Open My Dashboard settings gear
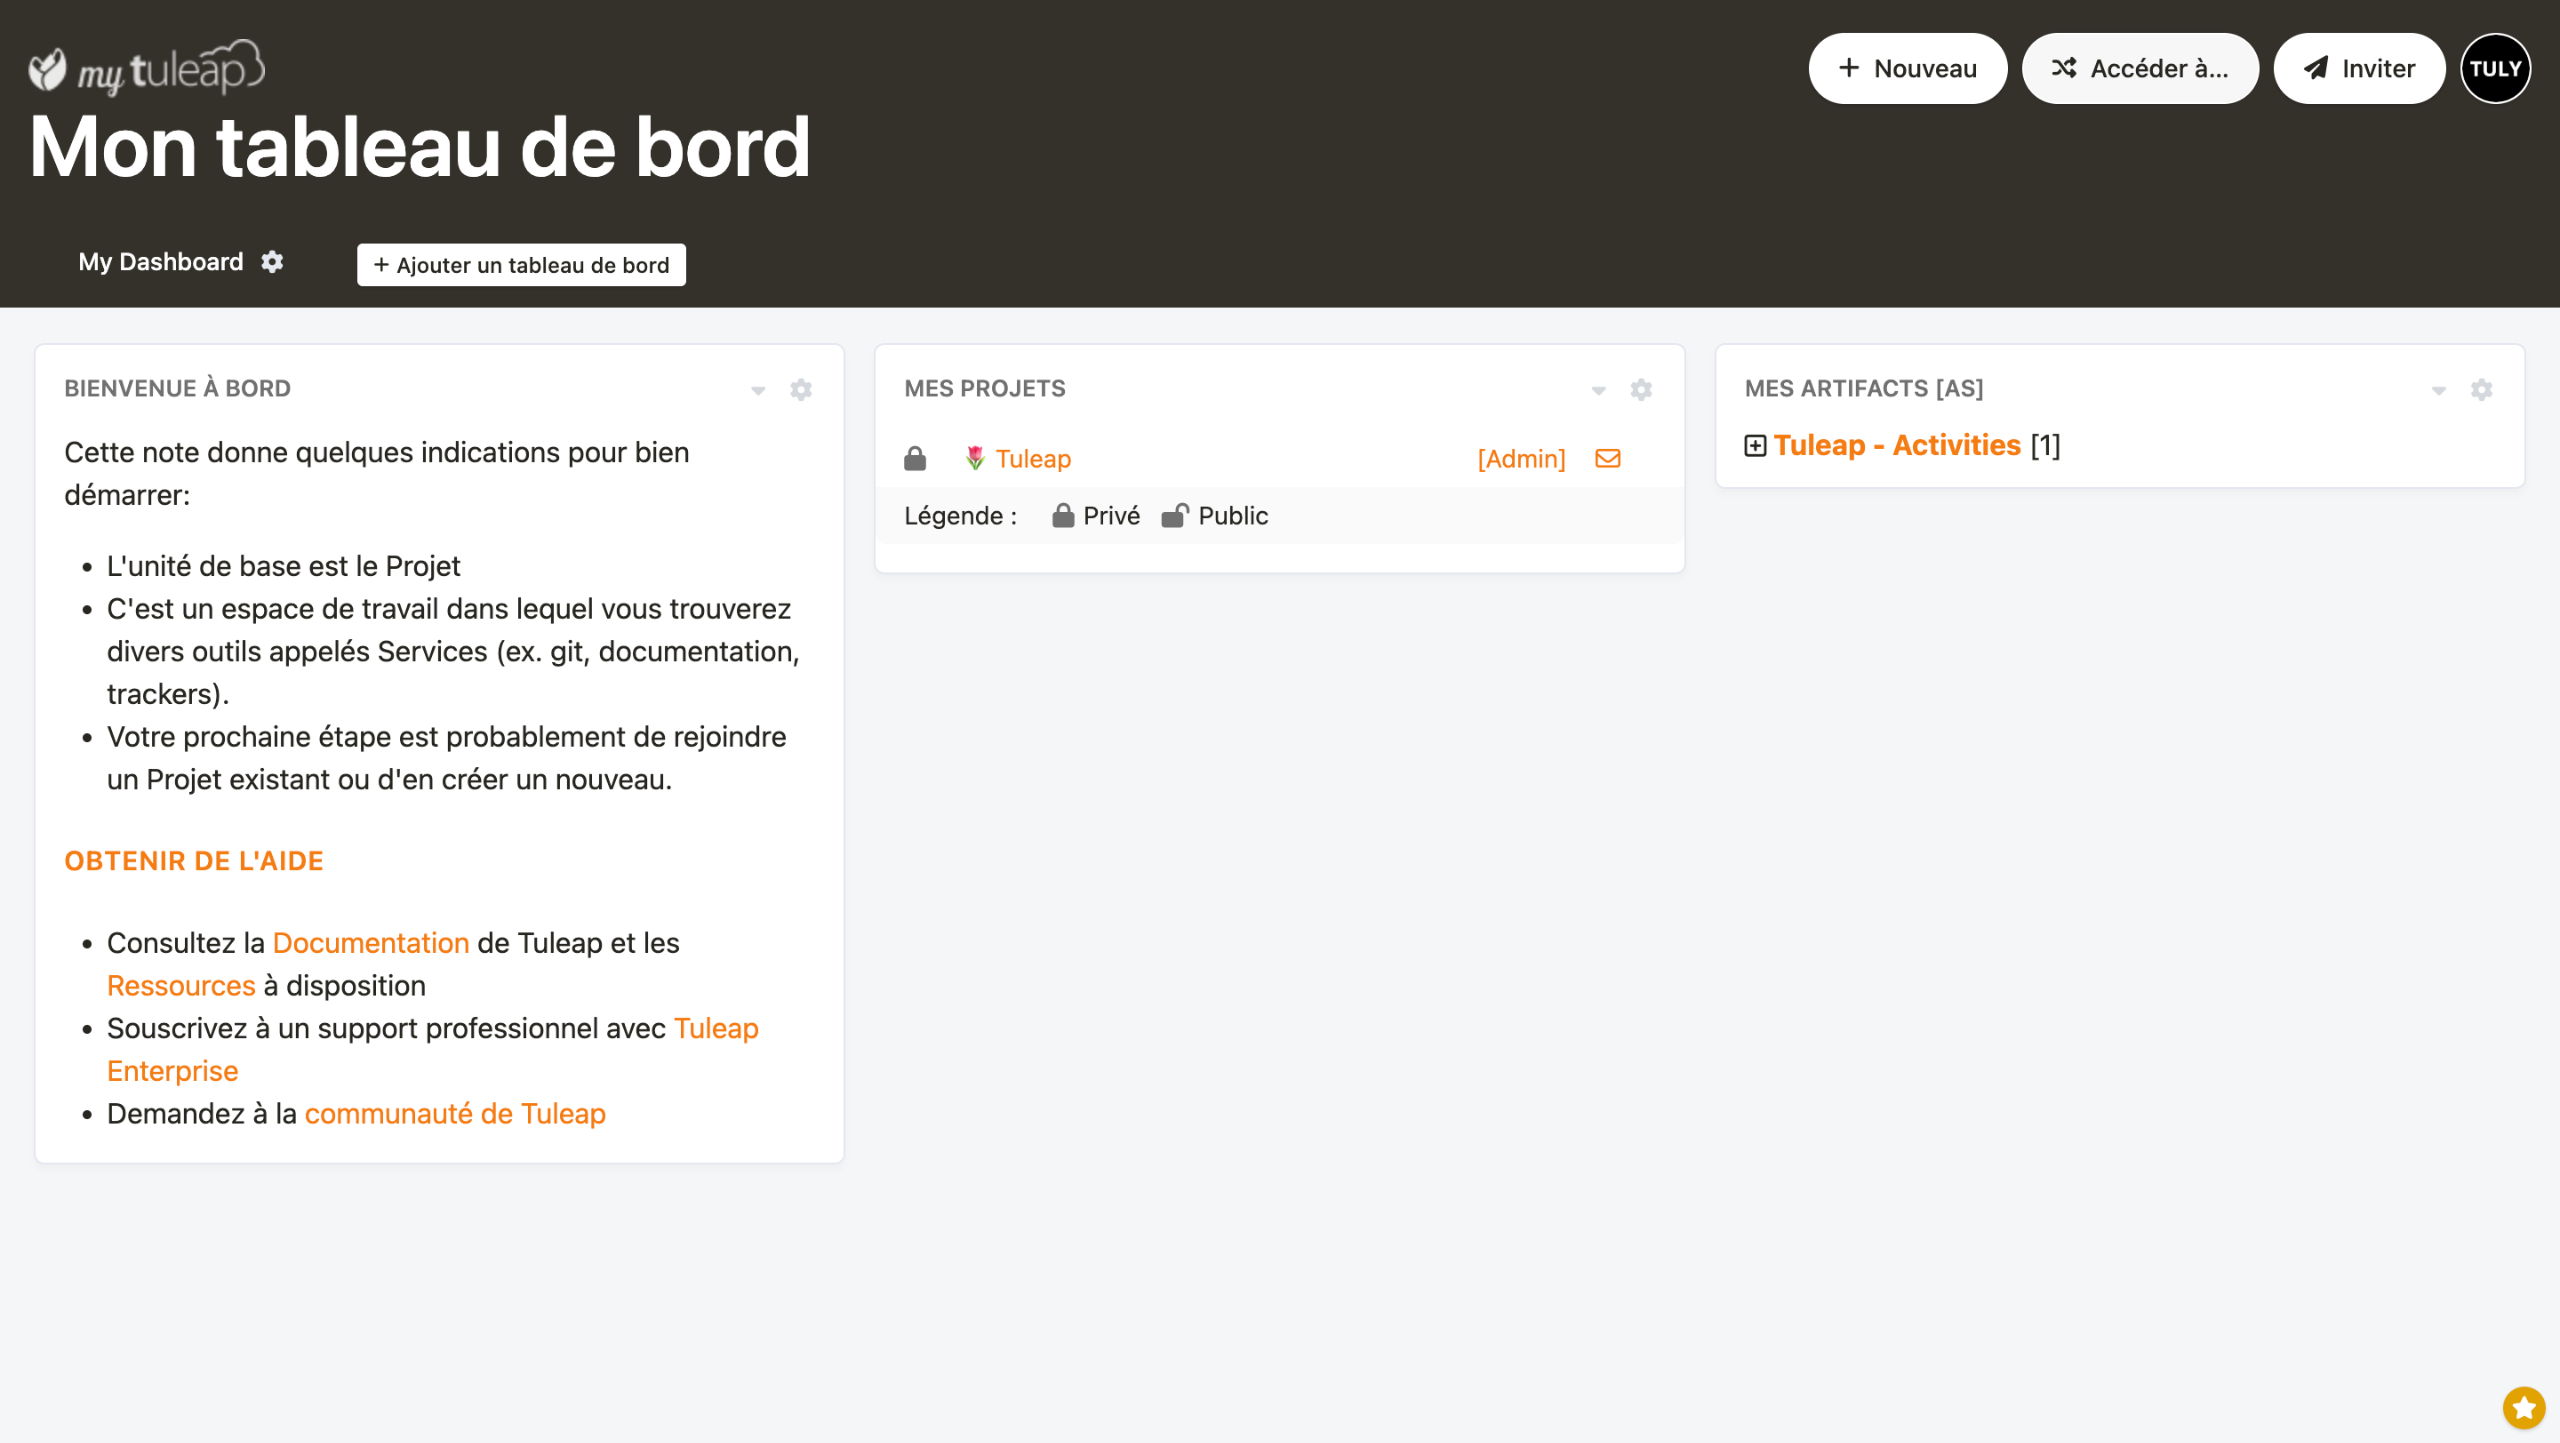The image size is (2560, 1443). 272,262
